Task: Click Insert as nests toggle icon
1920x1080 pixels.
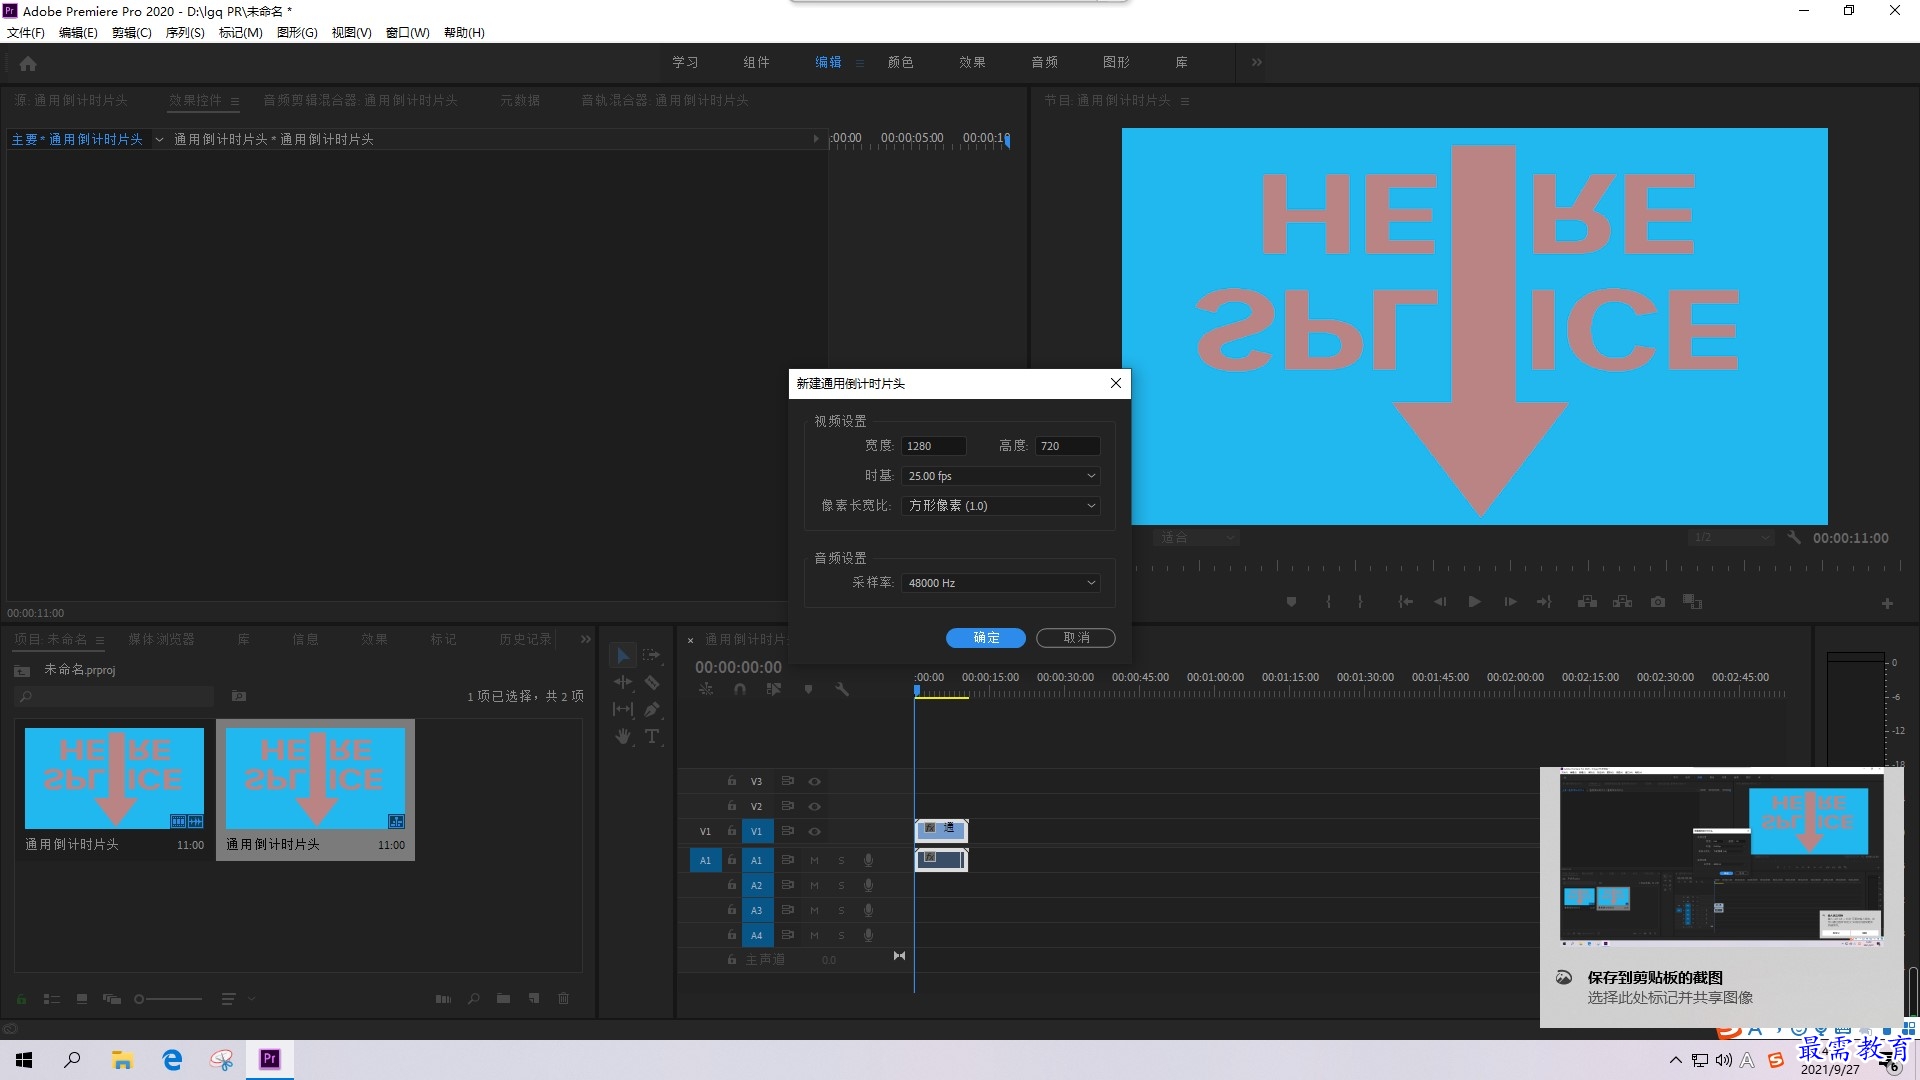Action: 706,689
